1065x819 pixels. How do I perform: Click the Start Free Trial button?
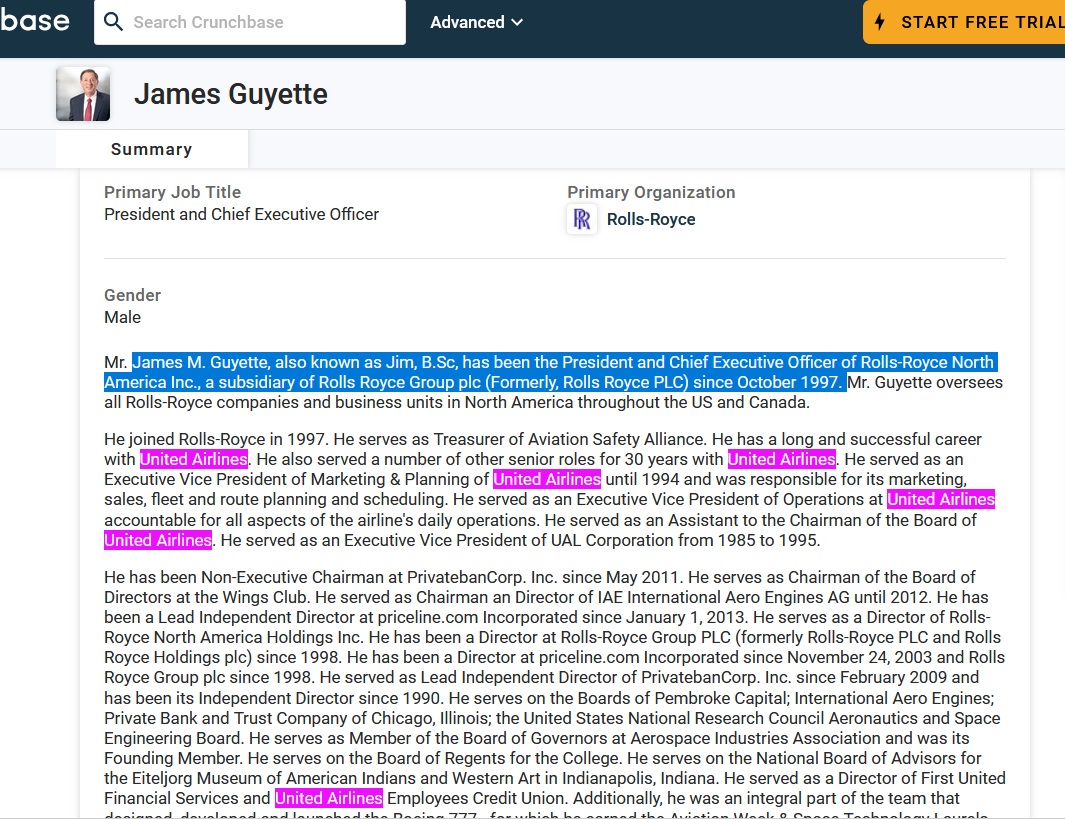tap(964, 22)
